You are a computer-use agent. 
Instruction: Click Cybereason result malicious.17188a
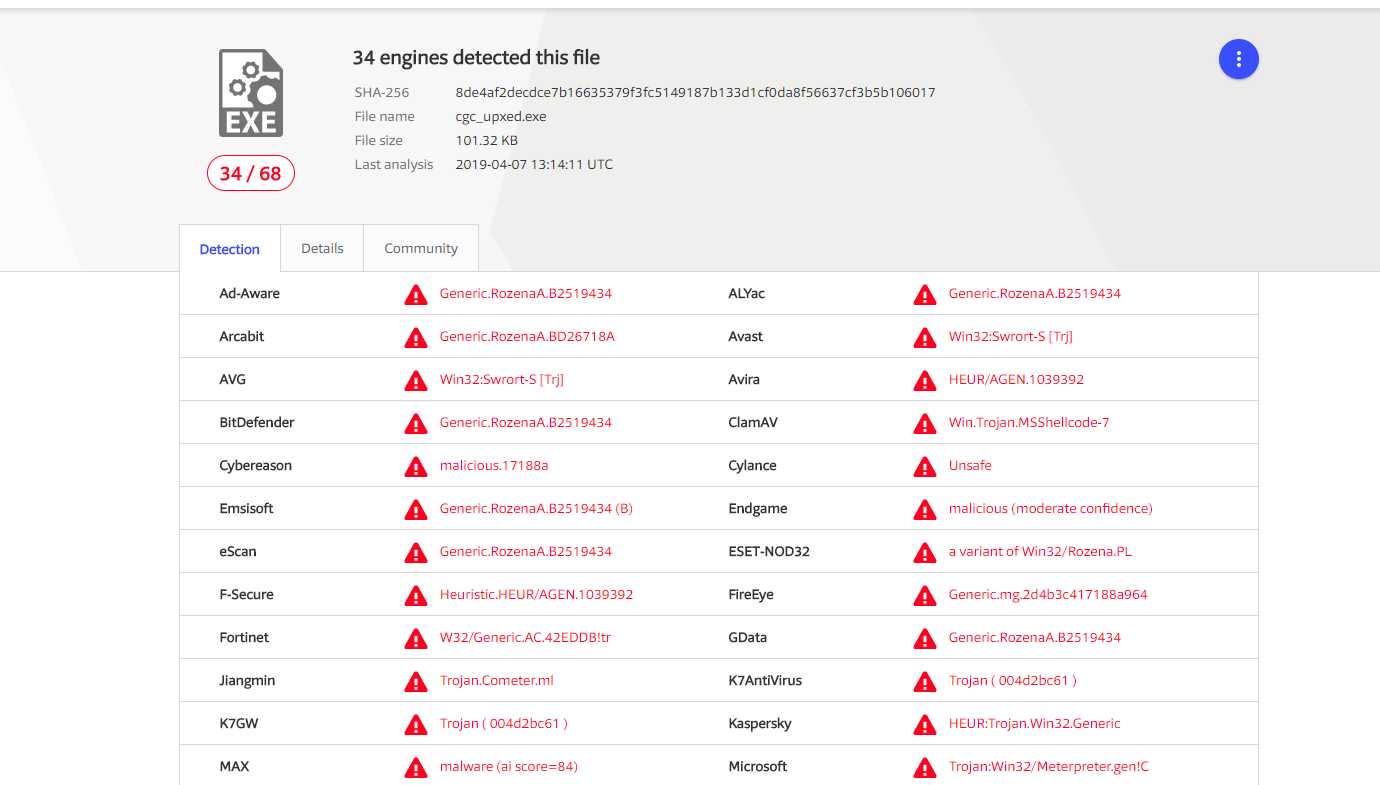494,465
